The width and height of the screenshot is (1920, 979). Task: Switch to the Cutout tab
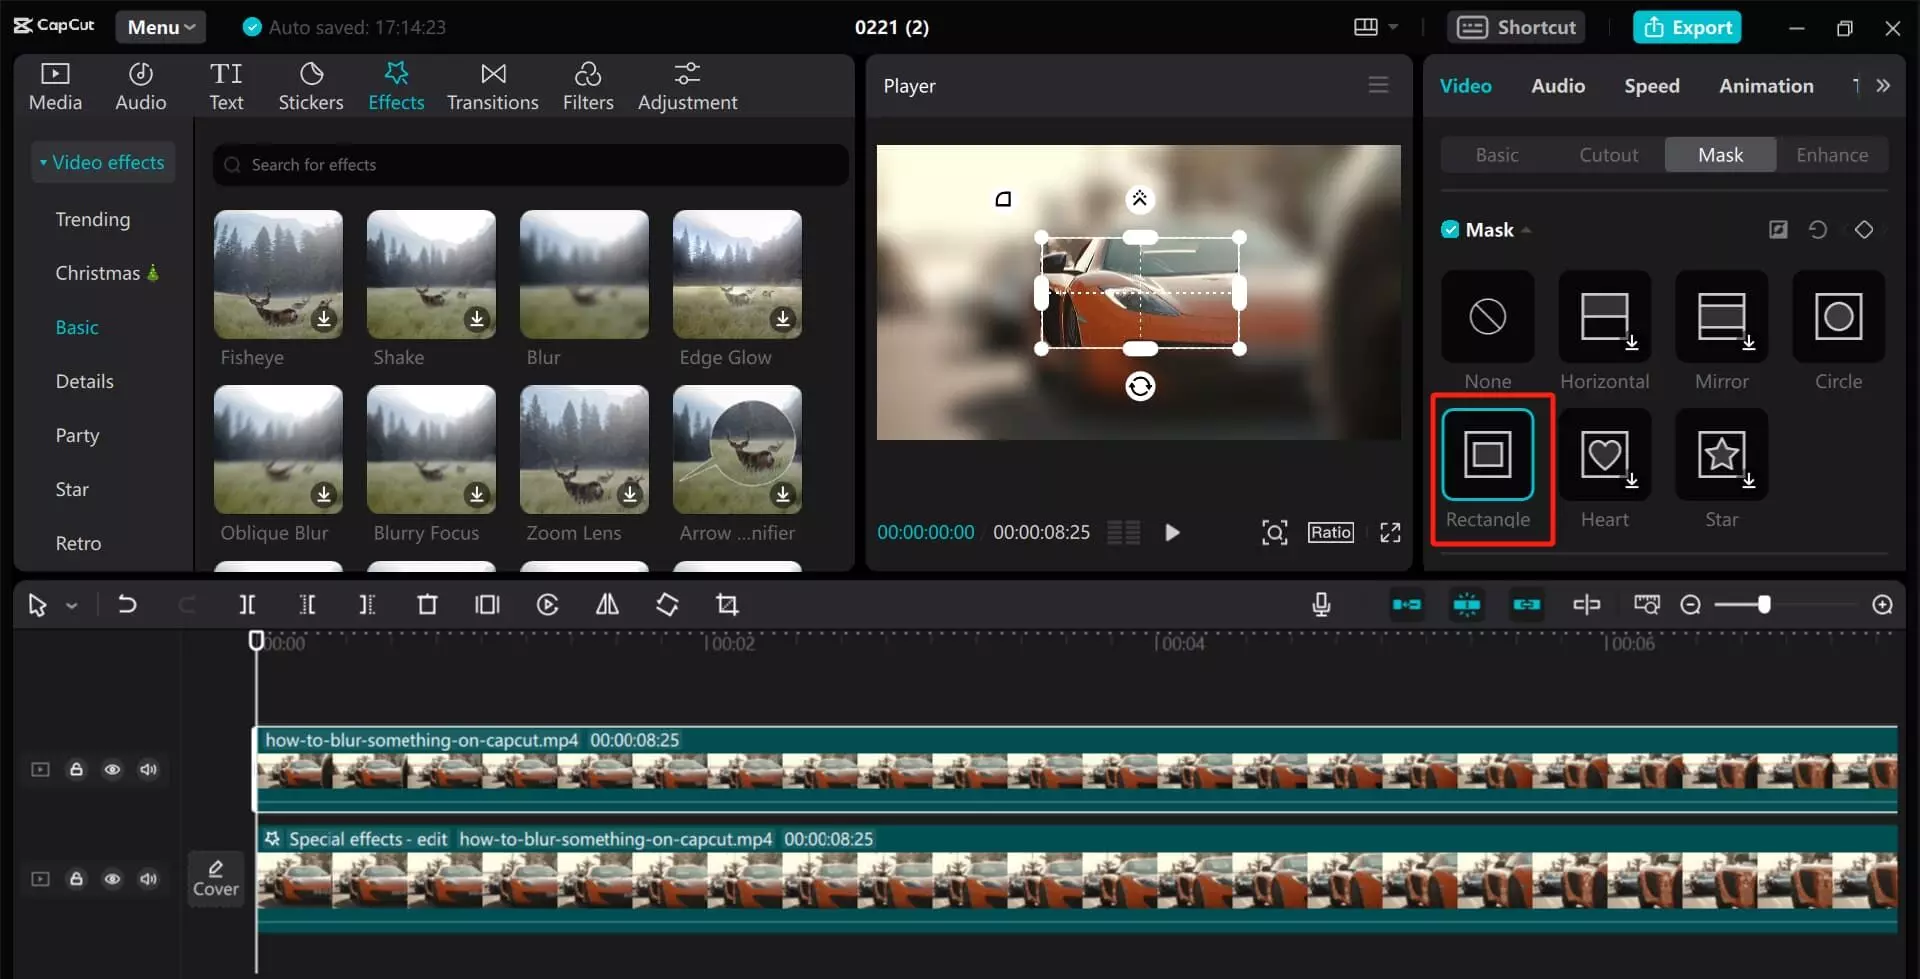[x=1609, y=154]
